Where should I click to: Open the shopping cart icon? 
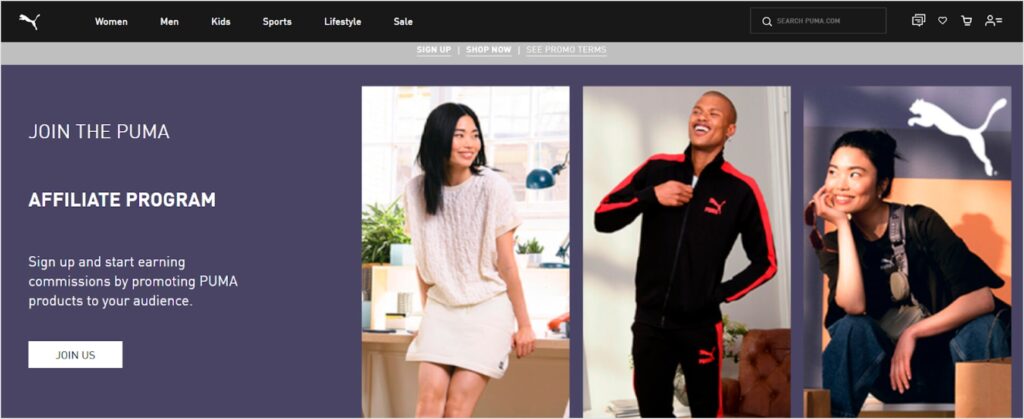click(967, 21)
